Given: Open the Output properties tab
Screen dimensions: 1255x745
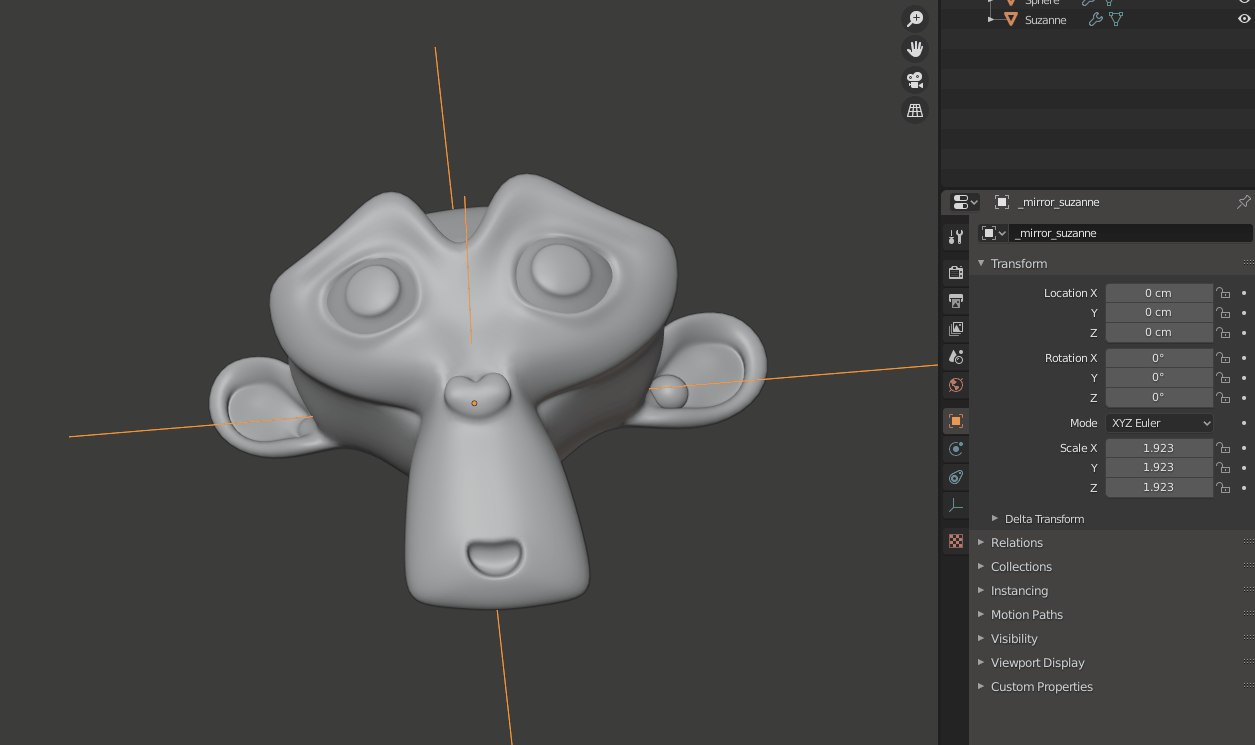Looking at the screenshot, I should [x=955, y=300].
